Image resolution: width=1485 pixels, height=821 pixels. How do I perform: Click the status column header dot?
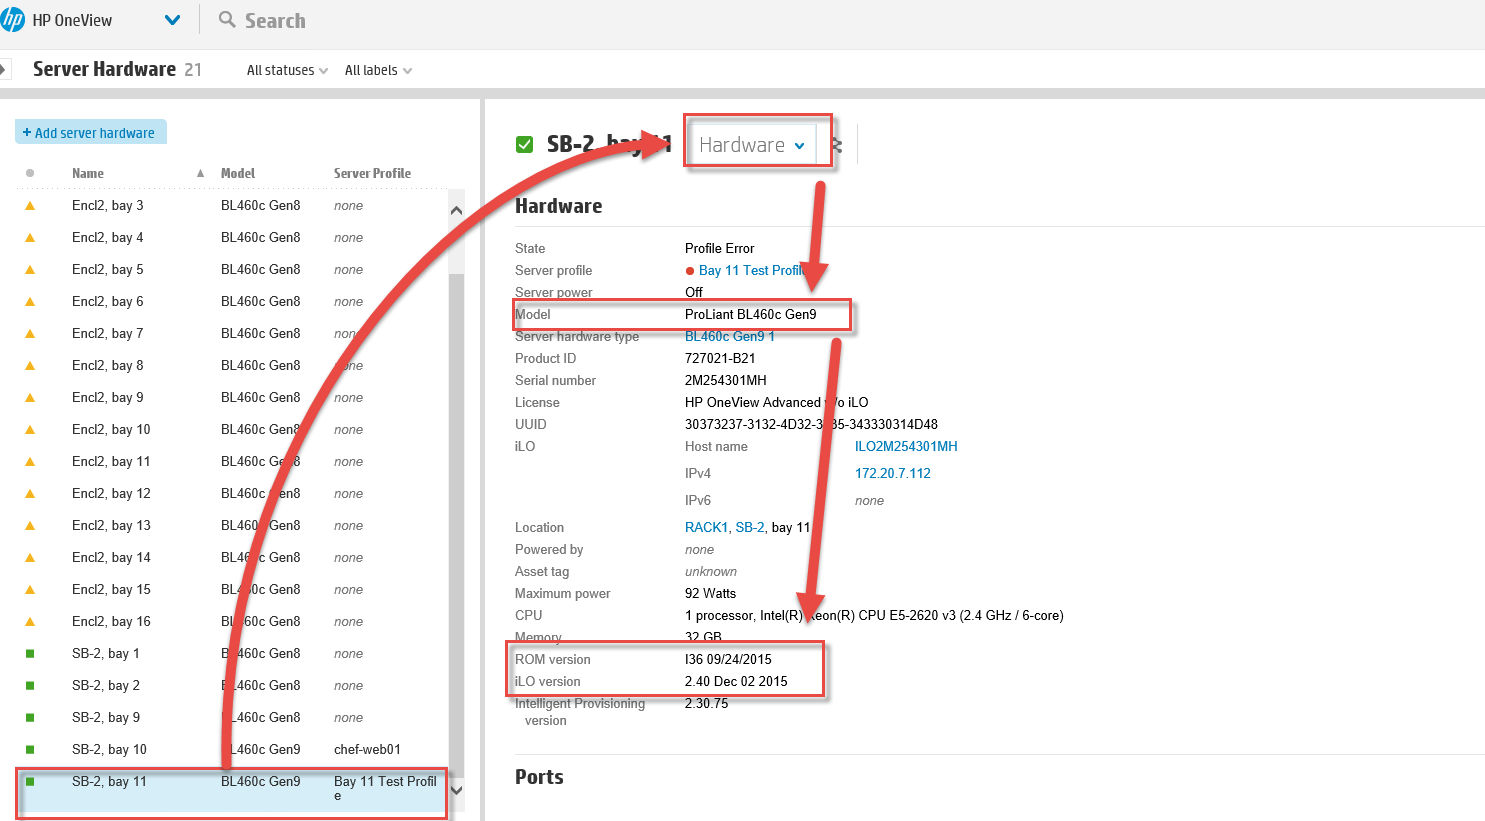pyautogui.click(x=30, y=173)
